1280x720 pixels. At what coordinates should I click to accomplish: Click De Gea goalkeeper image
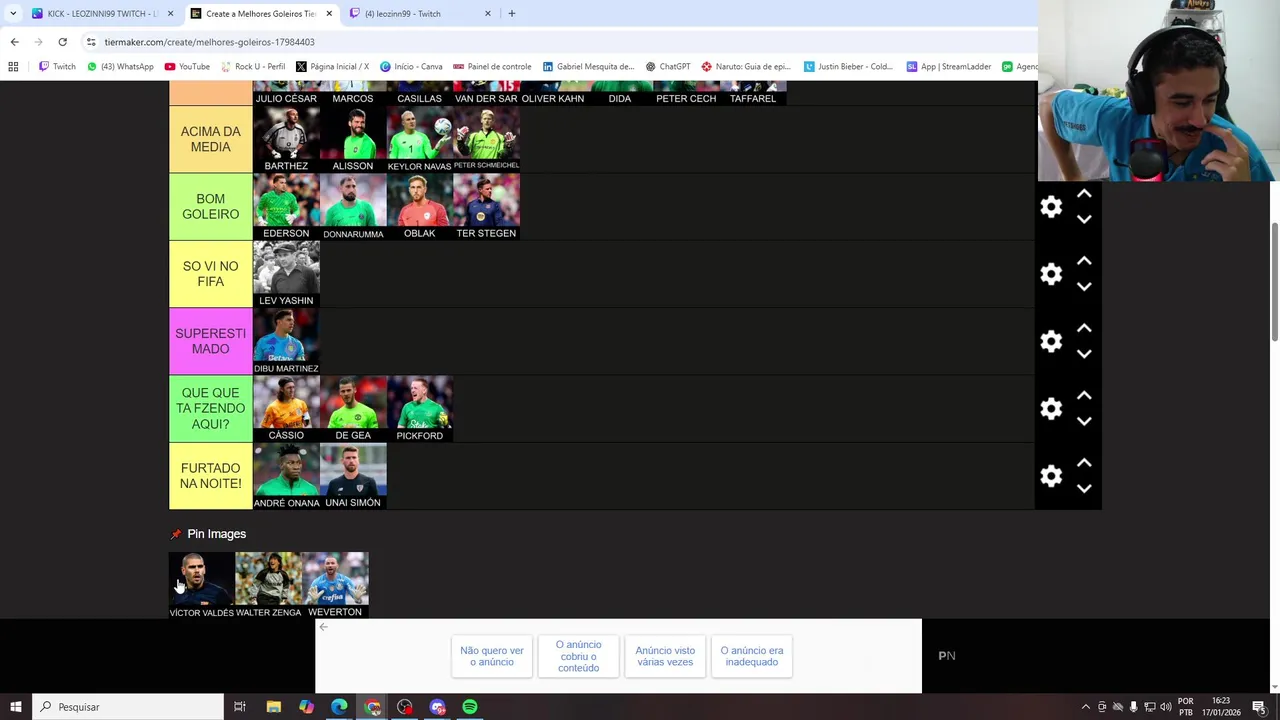pos(353,409)
